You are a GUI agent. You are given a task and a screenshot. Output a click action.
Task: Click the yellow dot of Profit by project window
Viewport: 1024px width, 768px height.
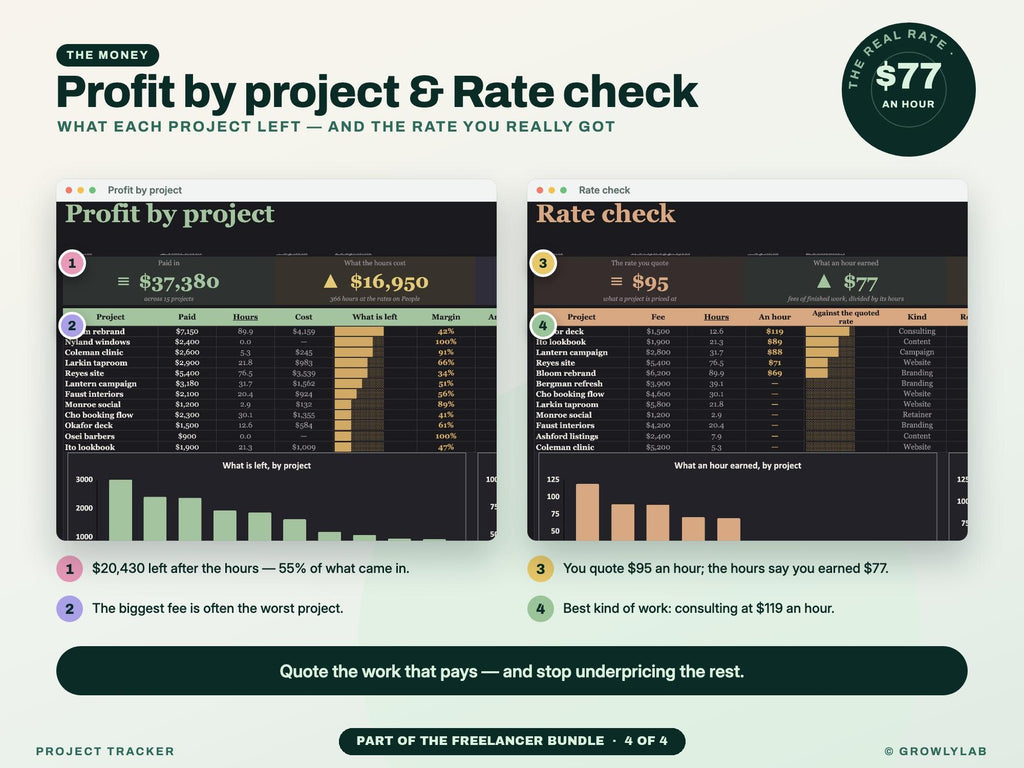(80, 190)
